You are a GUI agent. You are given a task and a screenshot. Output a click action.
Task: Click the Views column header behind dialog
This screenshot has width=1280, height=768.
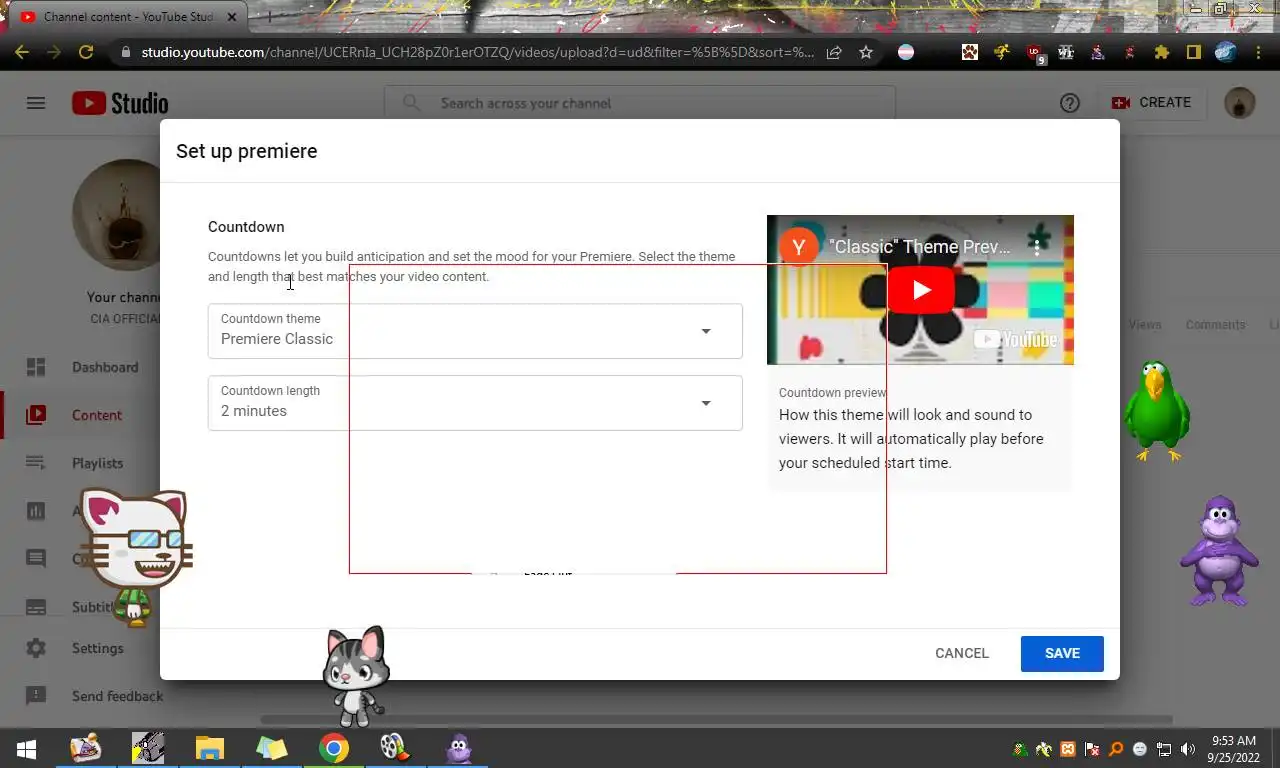pyautogui.click(x=1145, y=325)
